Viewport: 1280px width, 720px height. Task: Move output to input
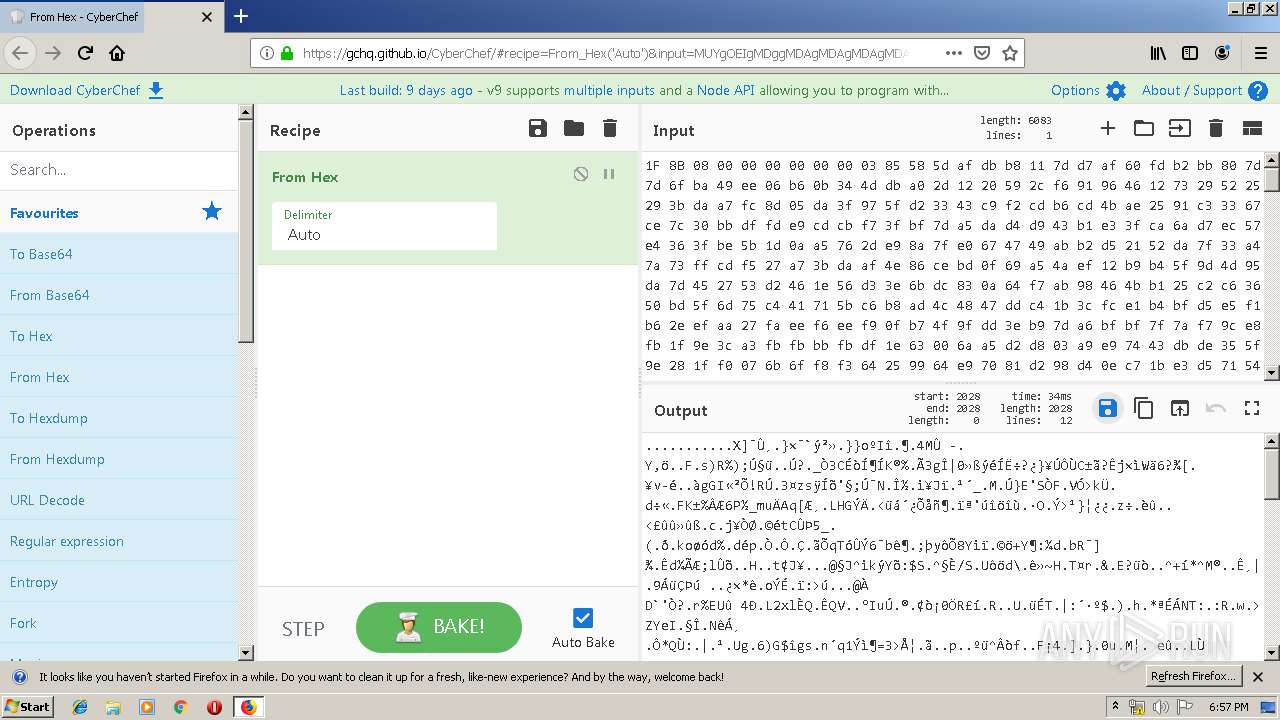[x=1180, y=408]
